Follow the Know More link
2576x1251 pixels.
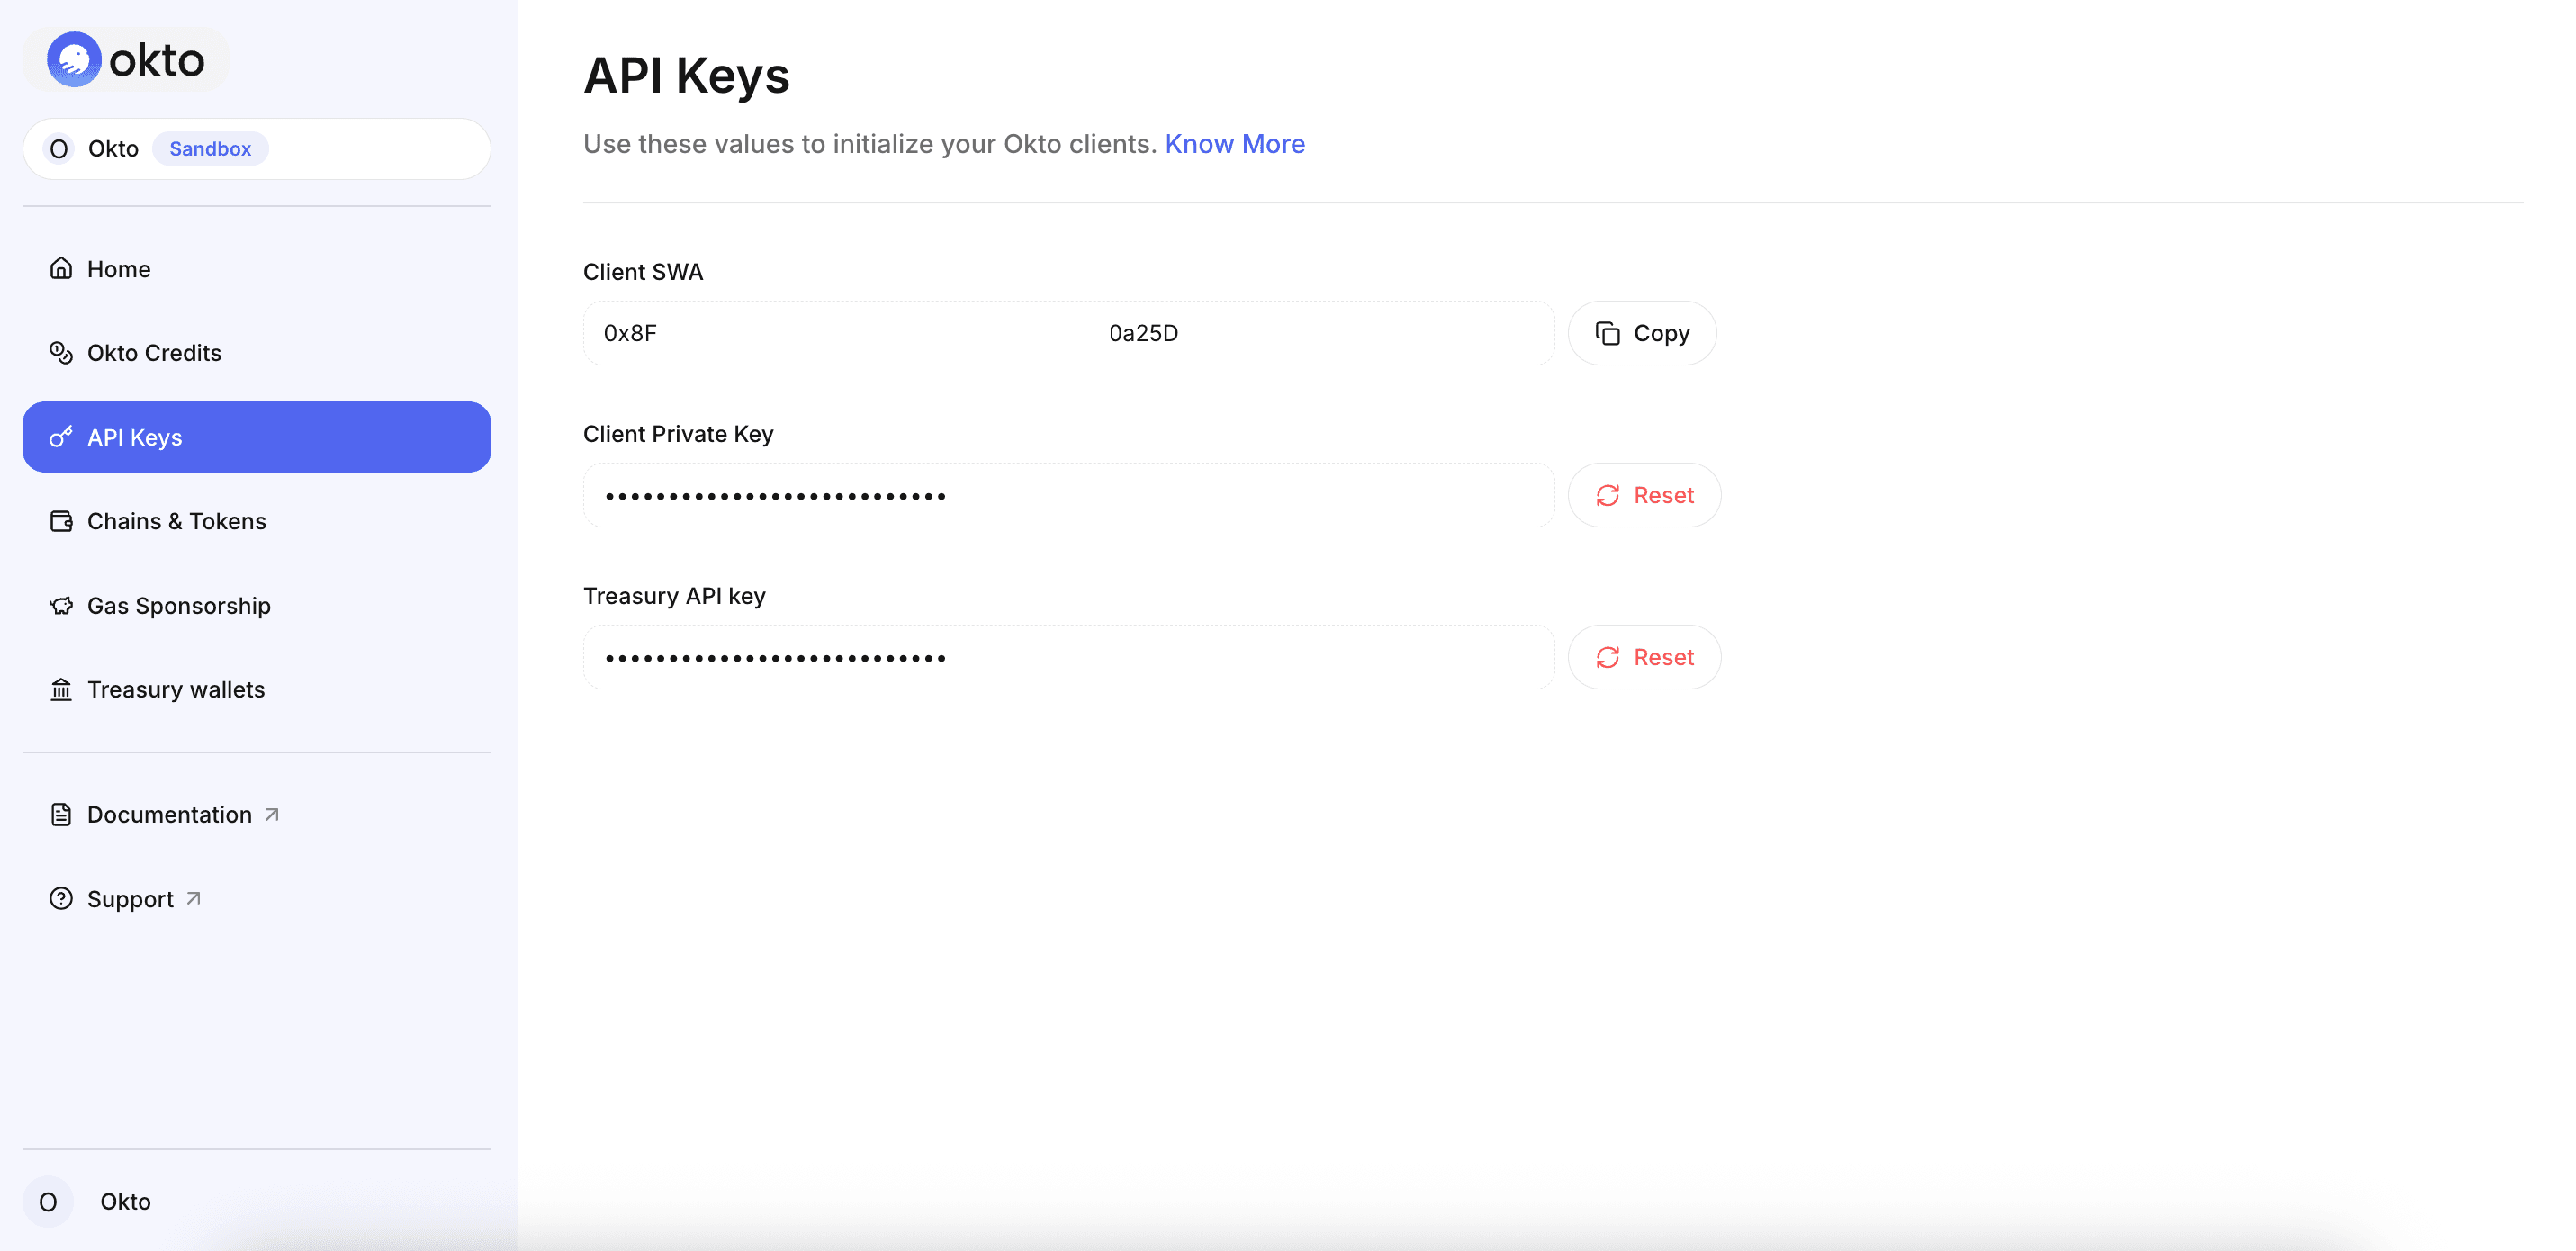[x=1234, y=144]
